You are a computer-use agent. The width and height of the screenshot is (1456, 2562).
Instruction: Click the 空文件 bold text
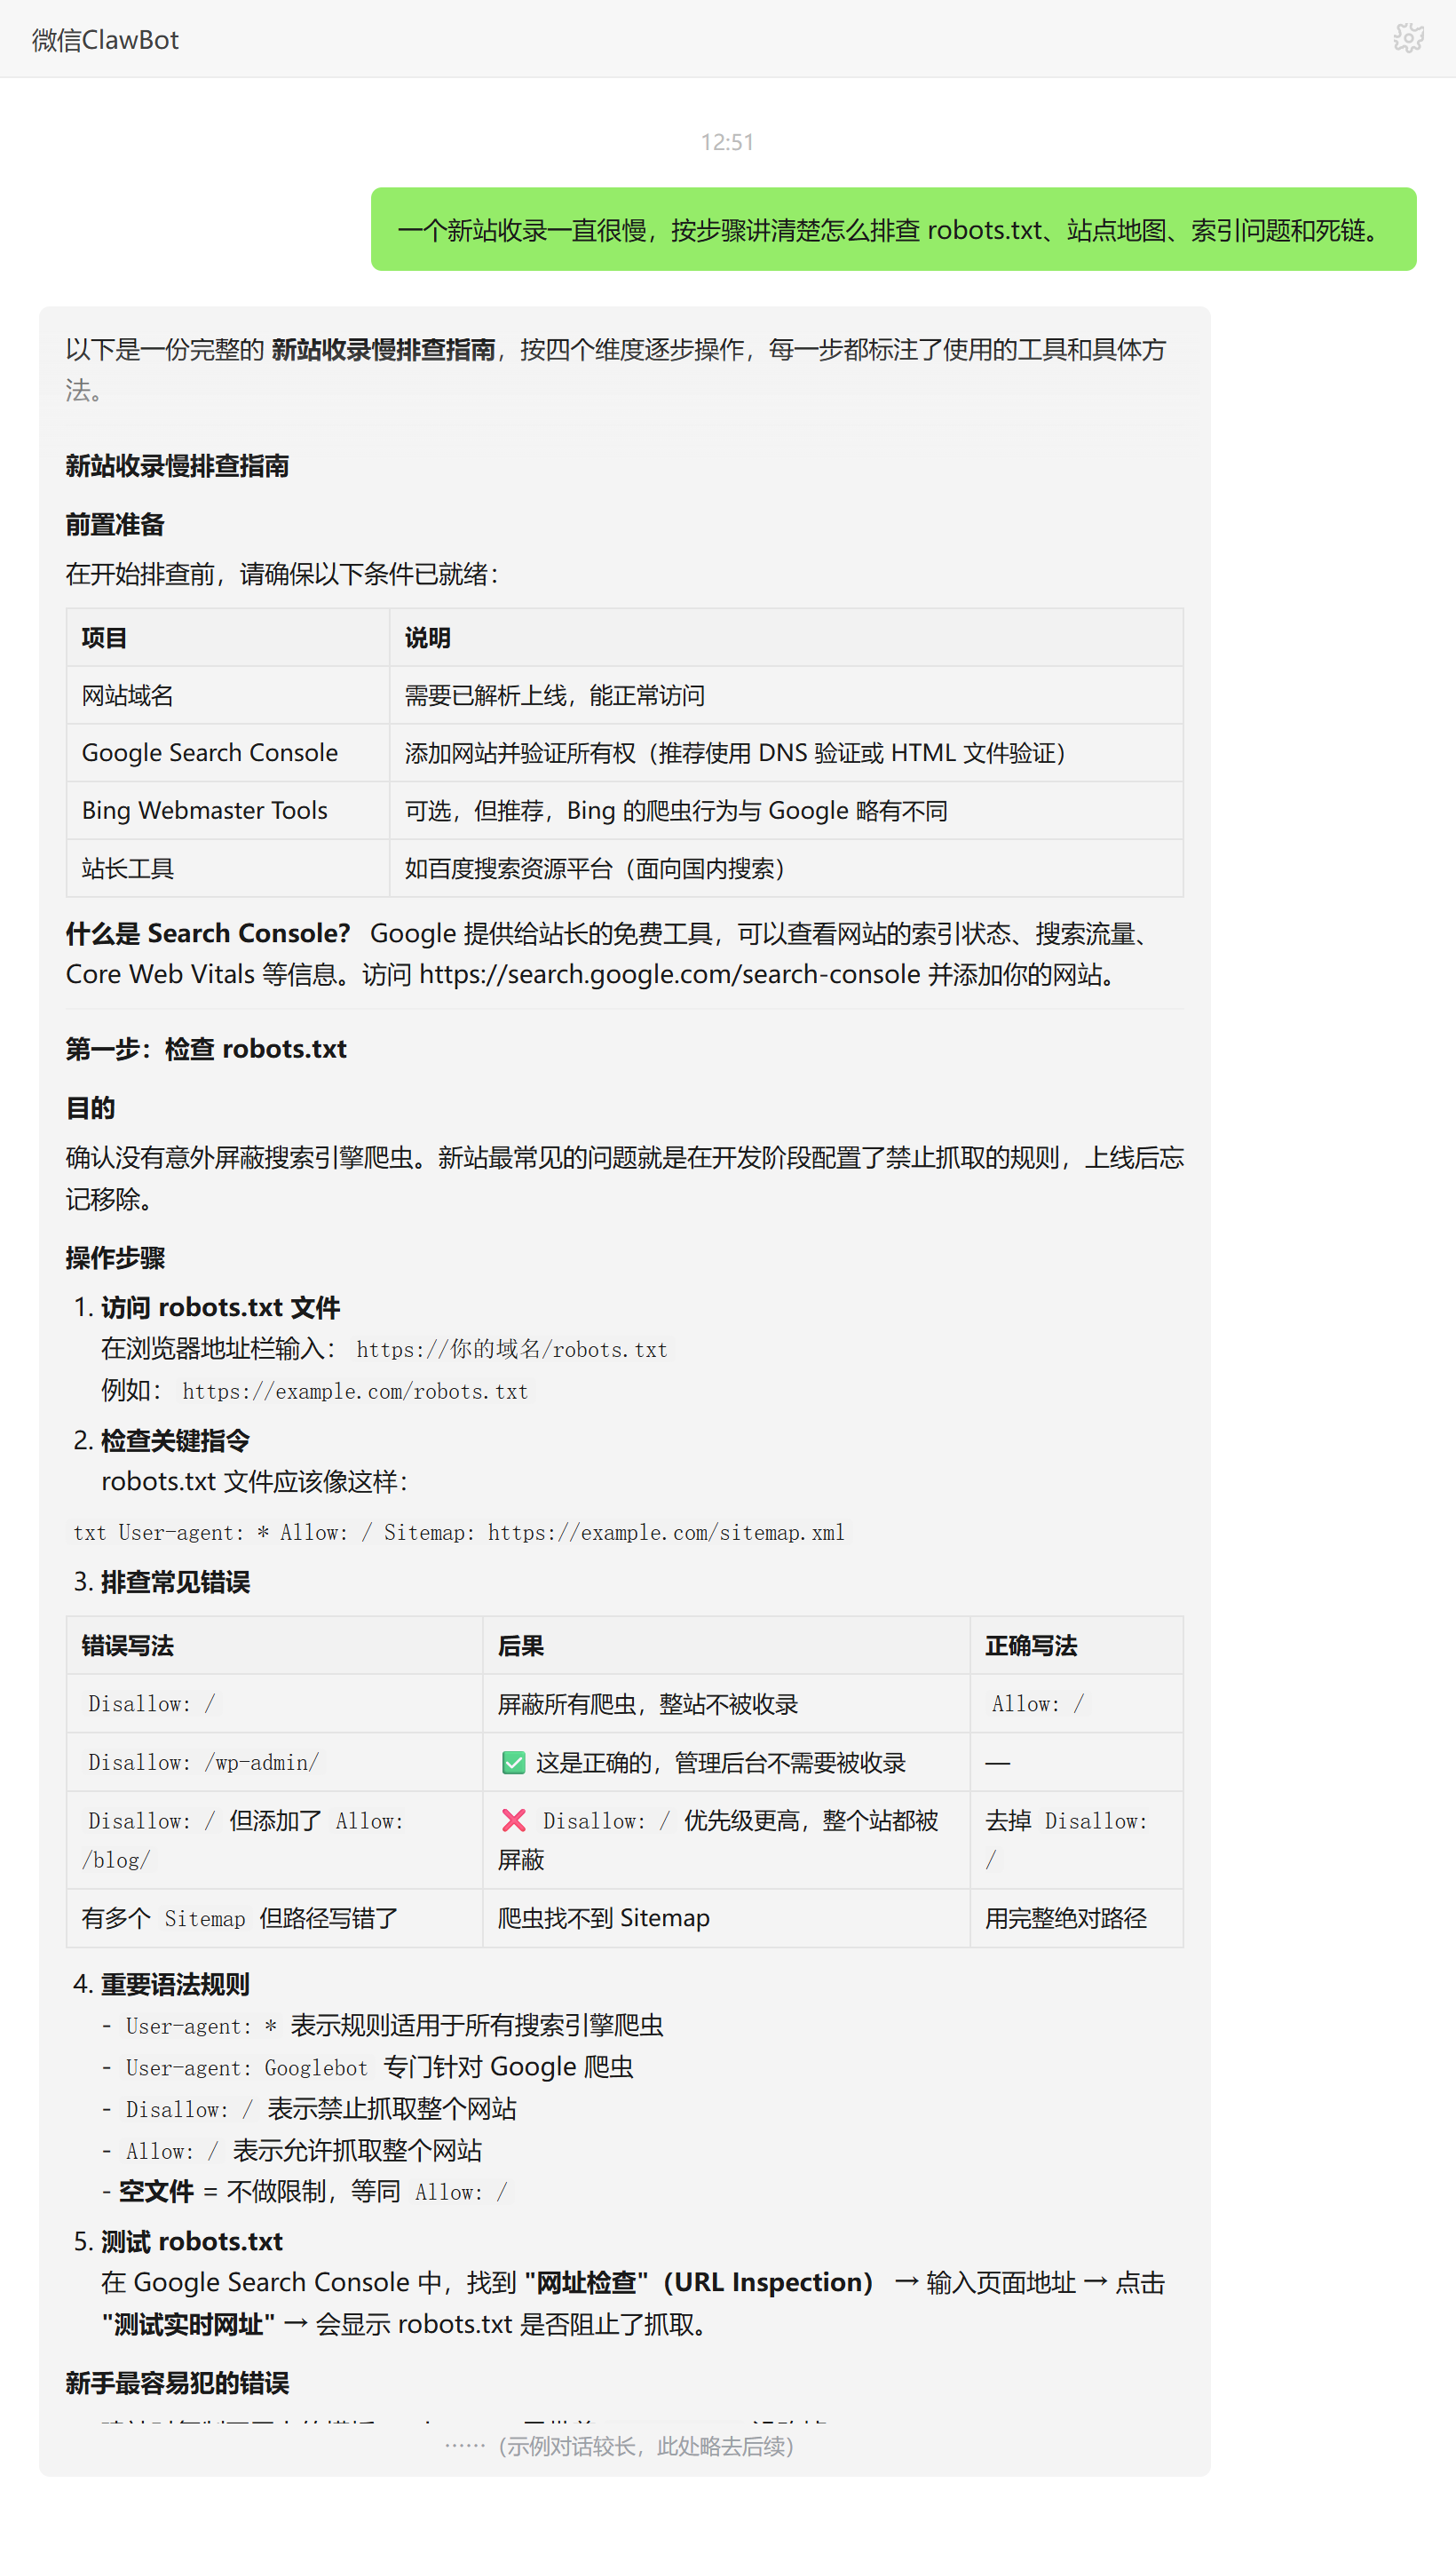click(x=156, y=2192)
